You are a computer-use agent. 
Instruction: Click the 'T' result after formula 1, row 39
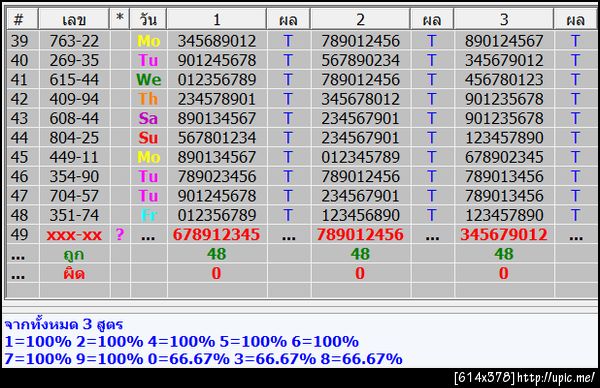pos(288,41)
